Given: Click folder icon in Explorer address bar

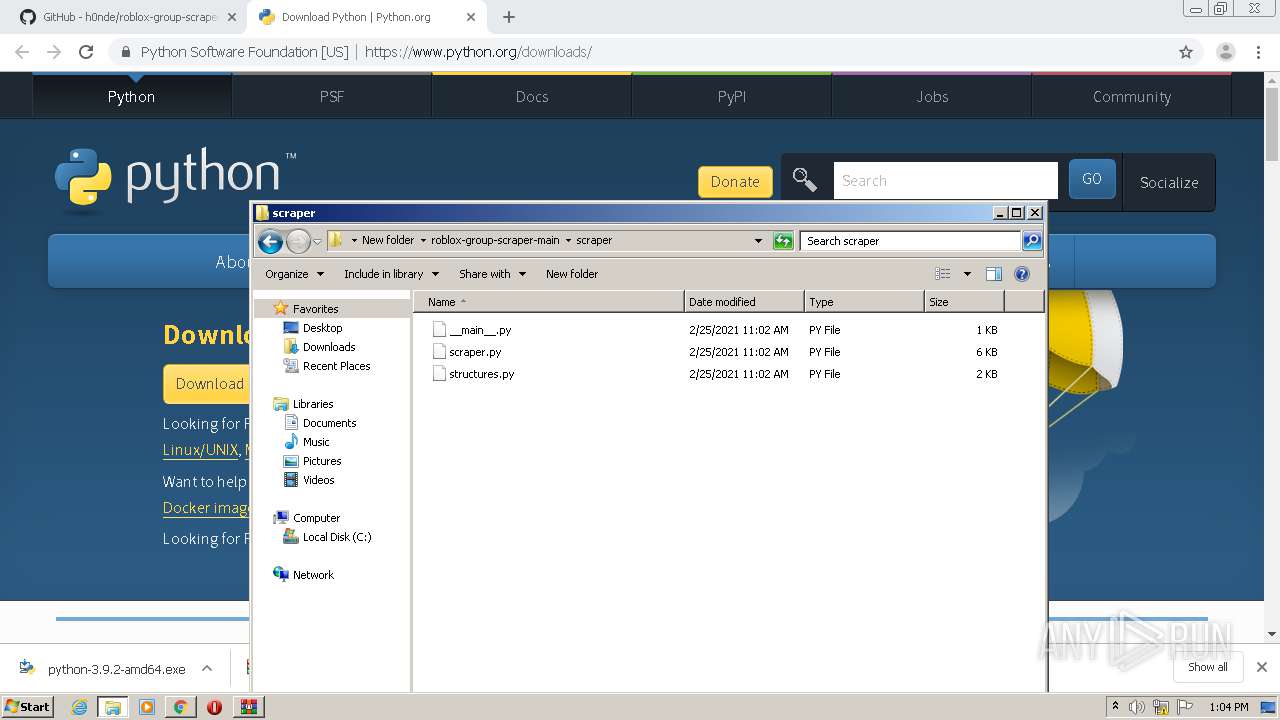Looking at the screenshot, I should tap(336, 240).
